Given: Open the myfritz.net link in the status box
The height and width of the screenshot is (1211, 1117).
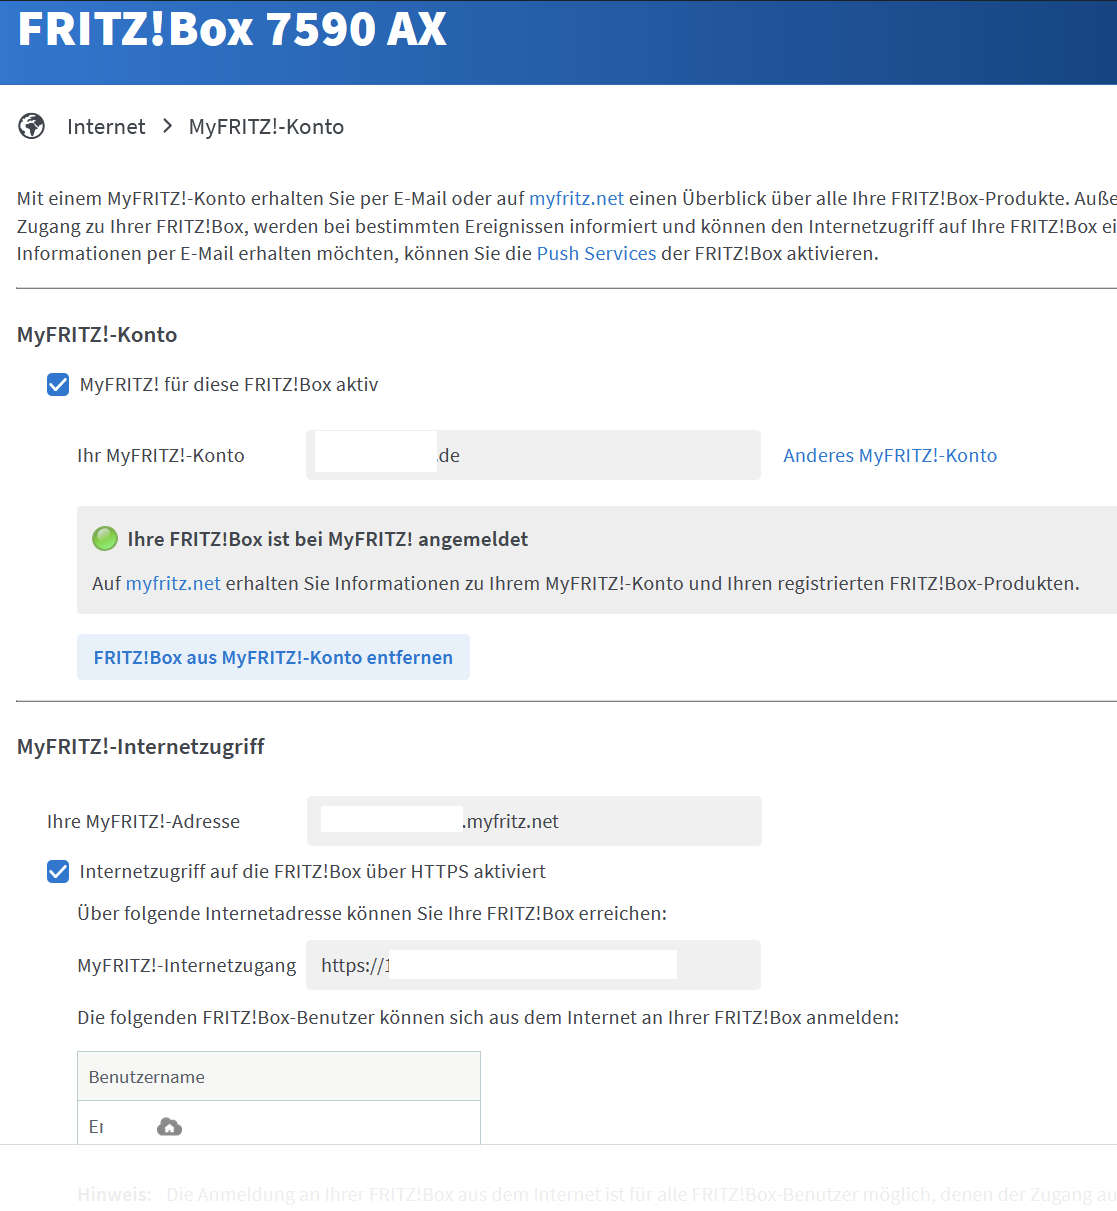Looking at the screenshot, I should [x=173, y=583].
